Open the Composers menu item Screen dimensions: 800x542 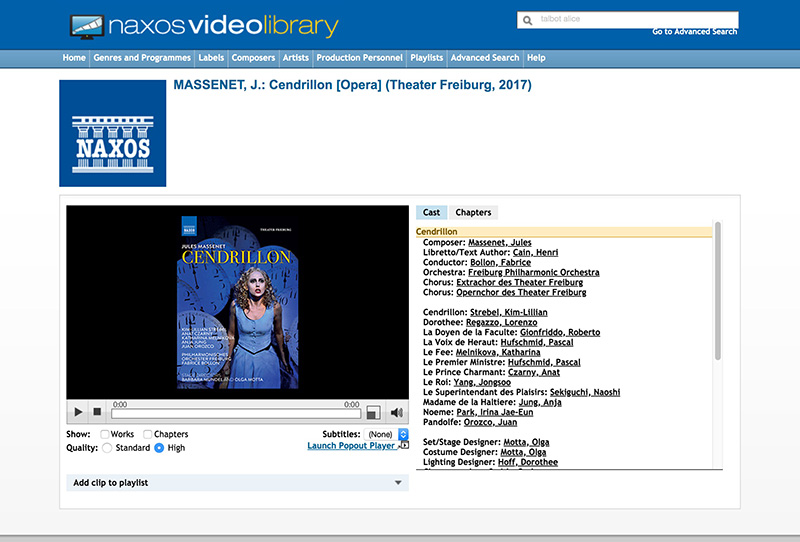[x=254, y=58]
